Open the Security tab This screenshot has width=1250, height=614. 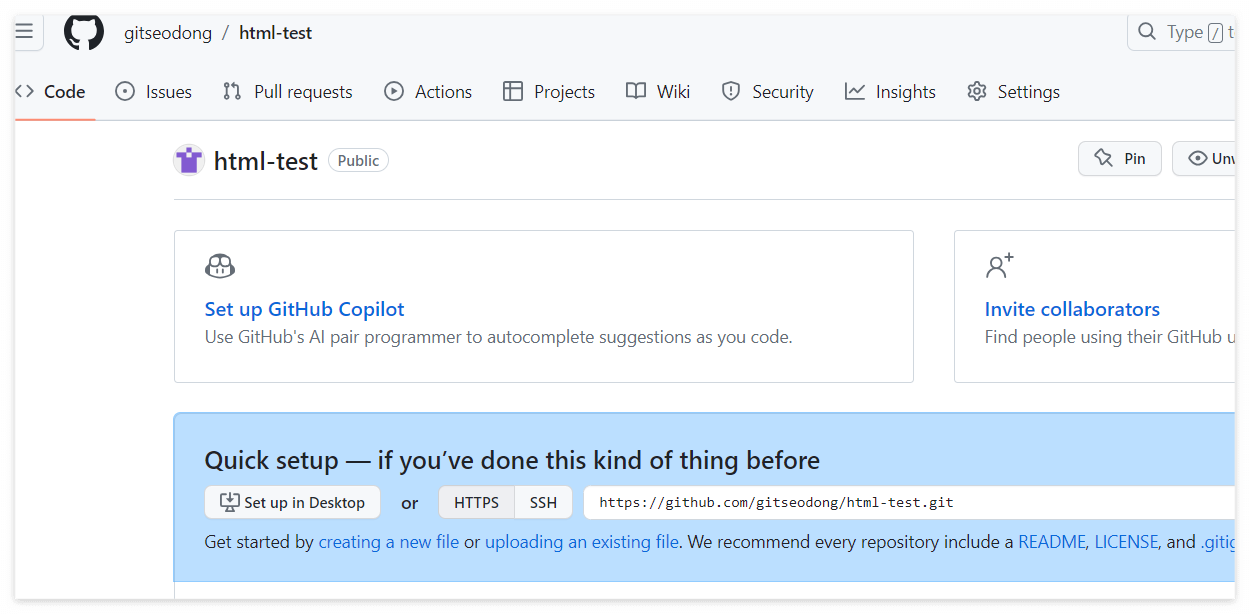pos(767,91)
